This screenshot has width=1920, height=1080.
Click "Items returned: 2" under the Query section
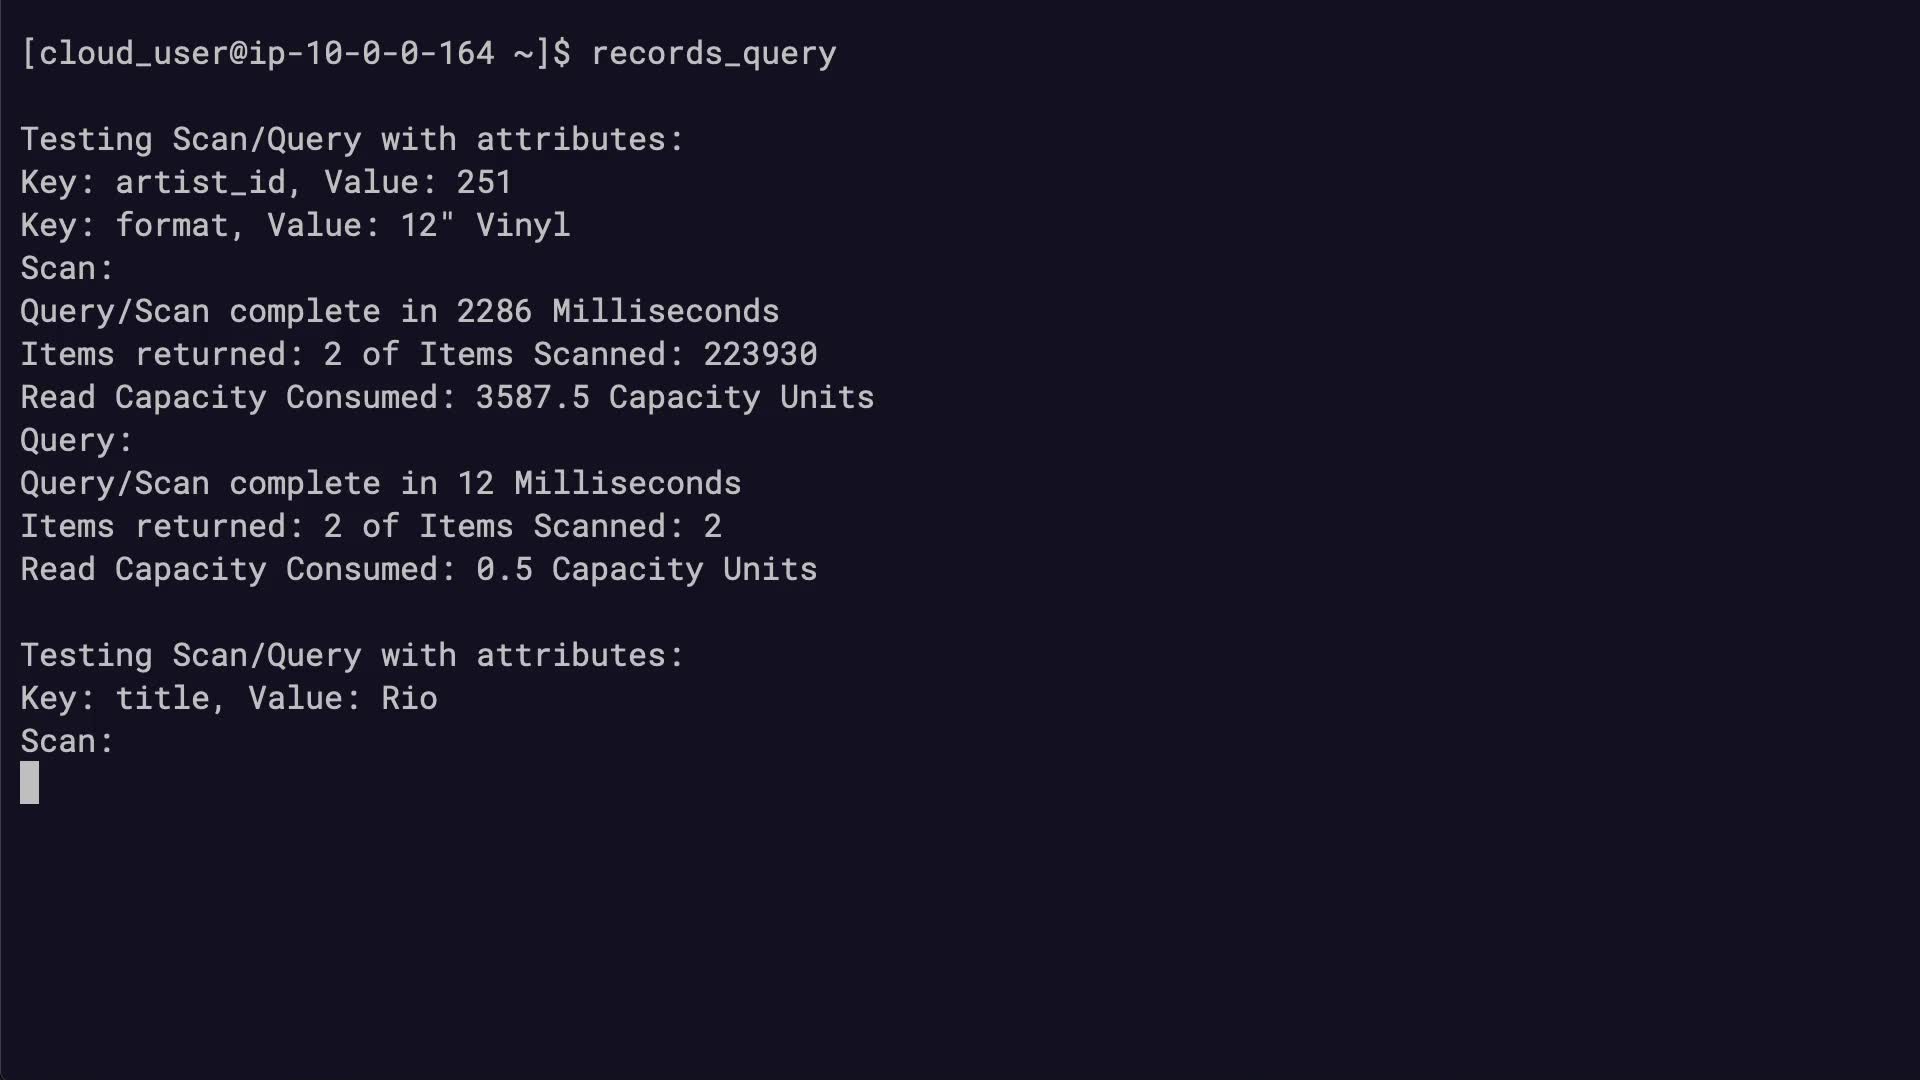tap(181, 526)
